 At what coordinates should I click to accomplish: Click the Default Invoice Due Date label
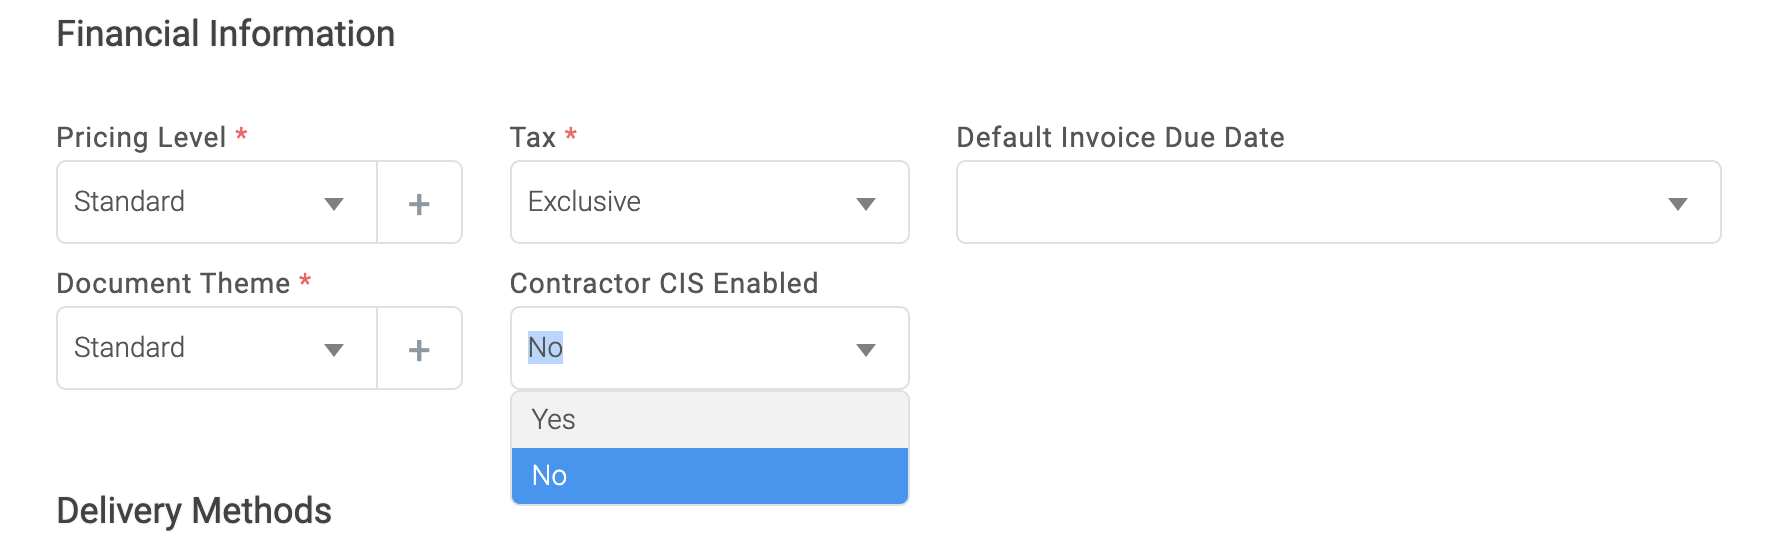(1120, 137)
